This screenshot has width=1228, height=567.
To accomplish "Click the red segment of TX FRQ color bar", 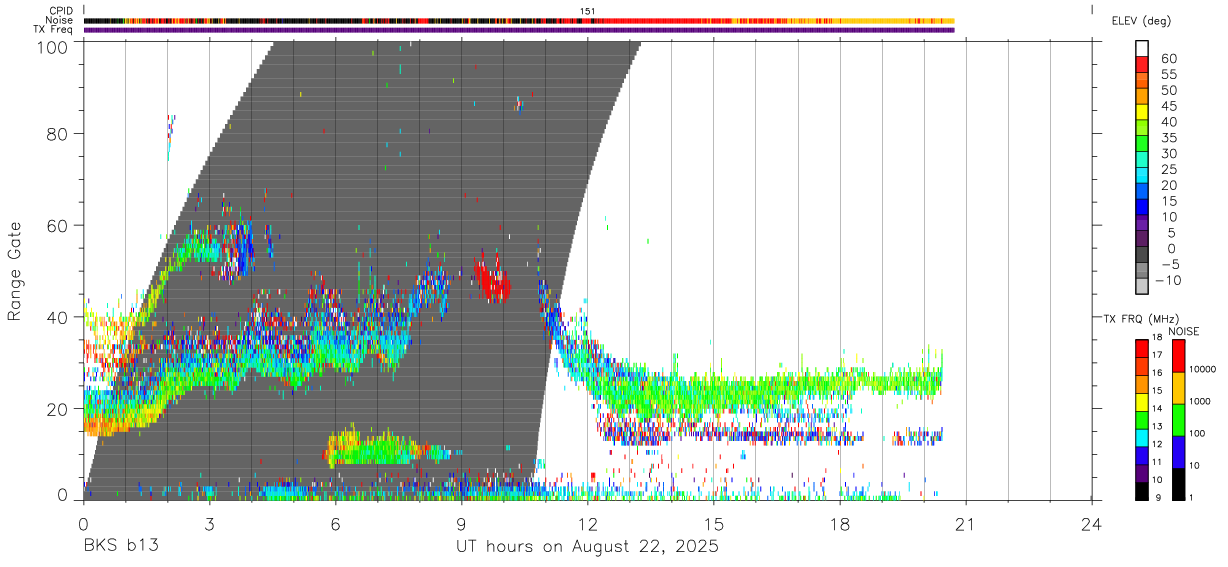I will coord(1142,347).
